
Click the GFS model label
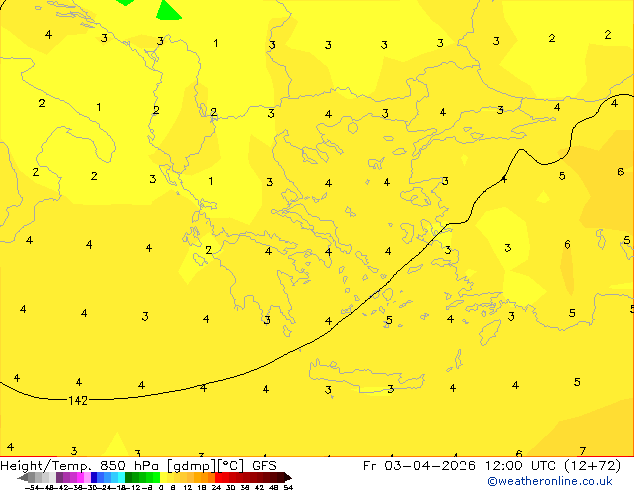click(x=264, y=466)
